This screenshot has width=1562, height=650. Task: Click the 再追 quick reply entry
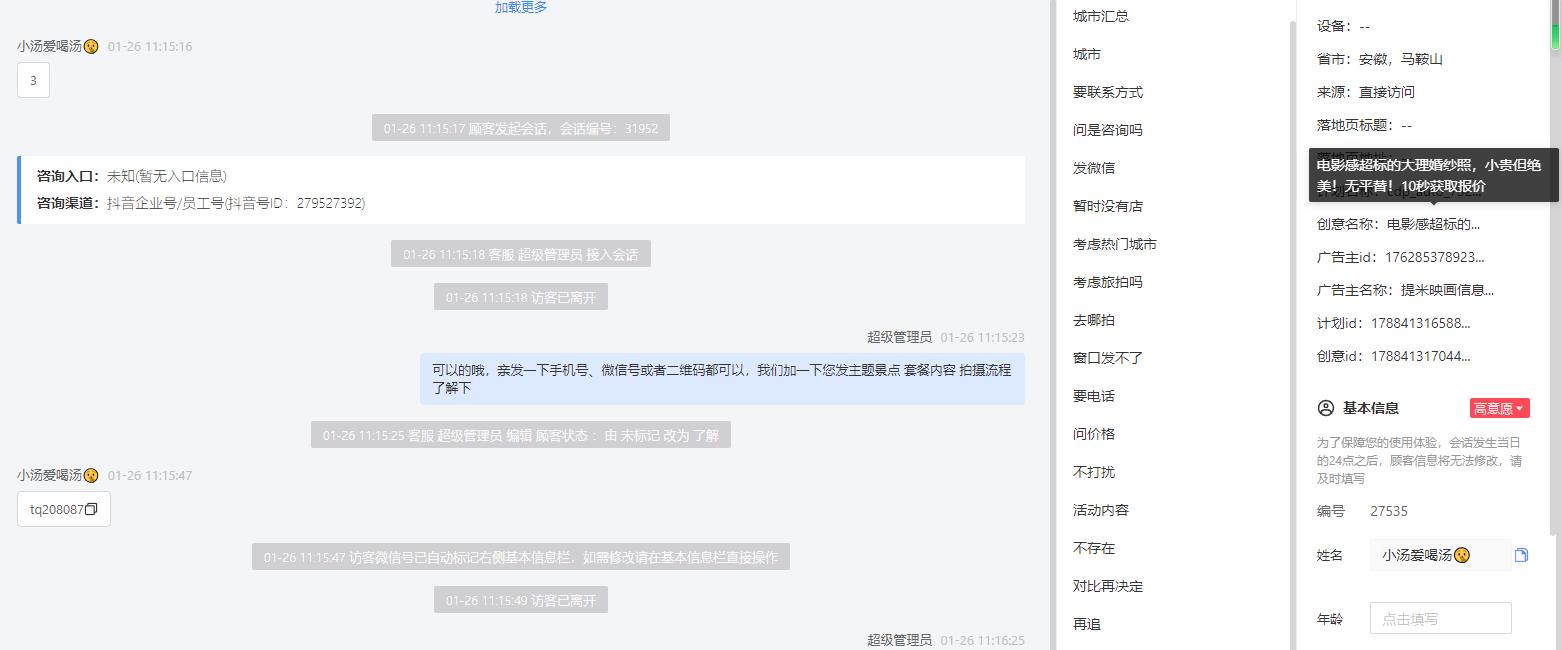pos(1087,624)
